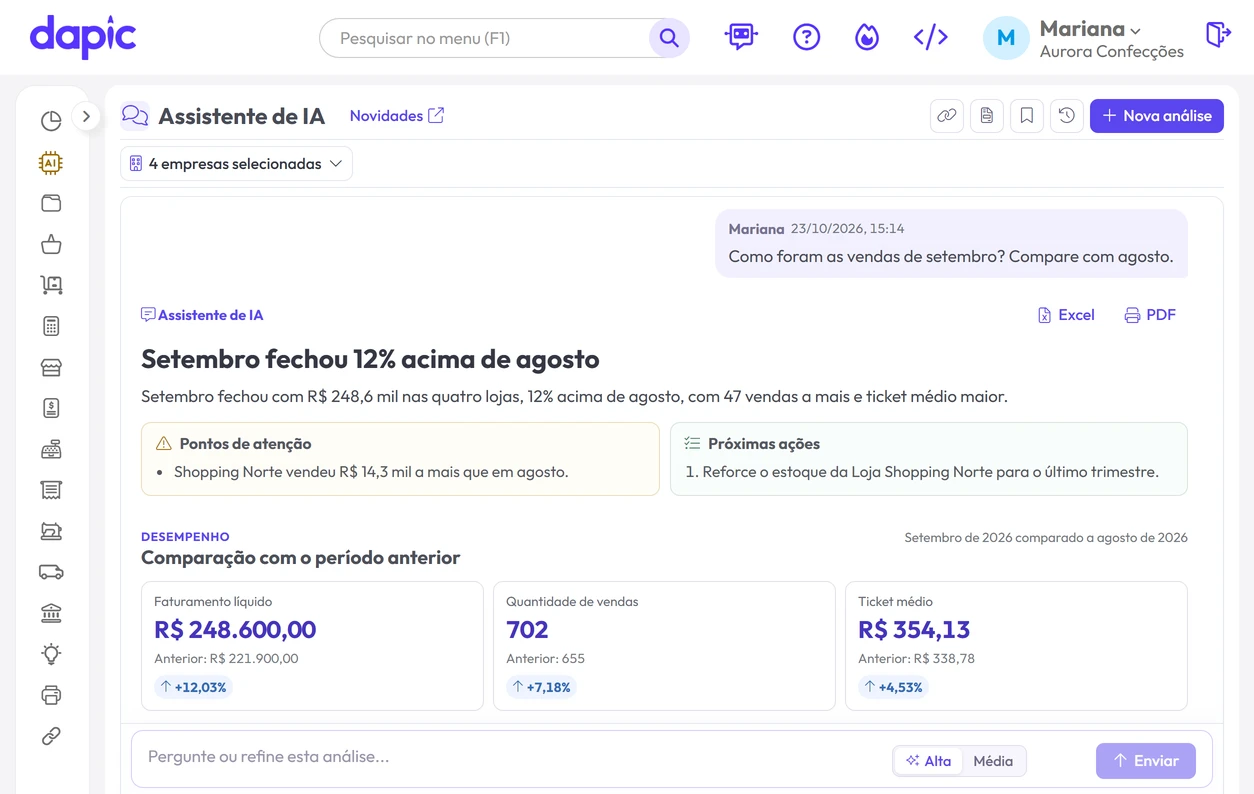Open the dollar receipt icon in sidebar
The image size is (1254, 794).
(x=51, y=408)
